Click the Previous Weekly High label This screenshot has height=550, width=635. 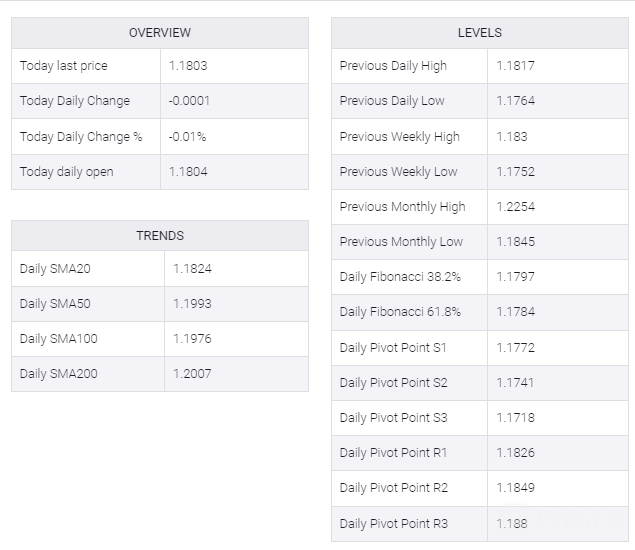399,136
